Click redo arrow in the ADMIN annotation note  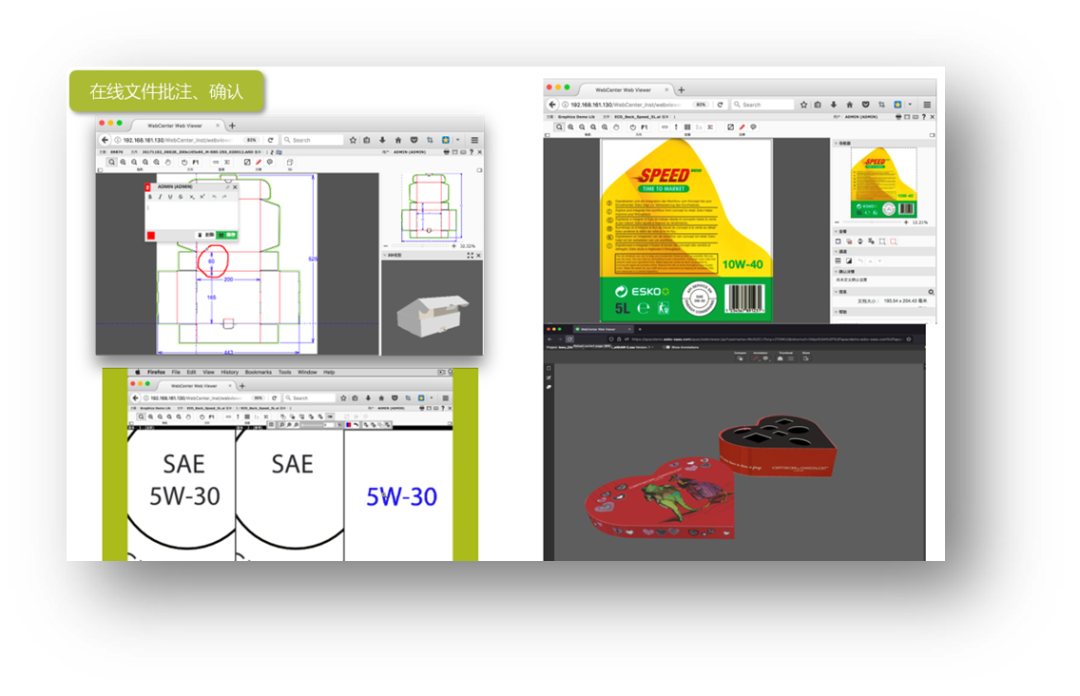click(x=225, y=196)
